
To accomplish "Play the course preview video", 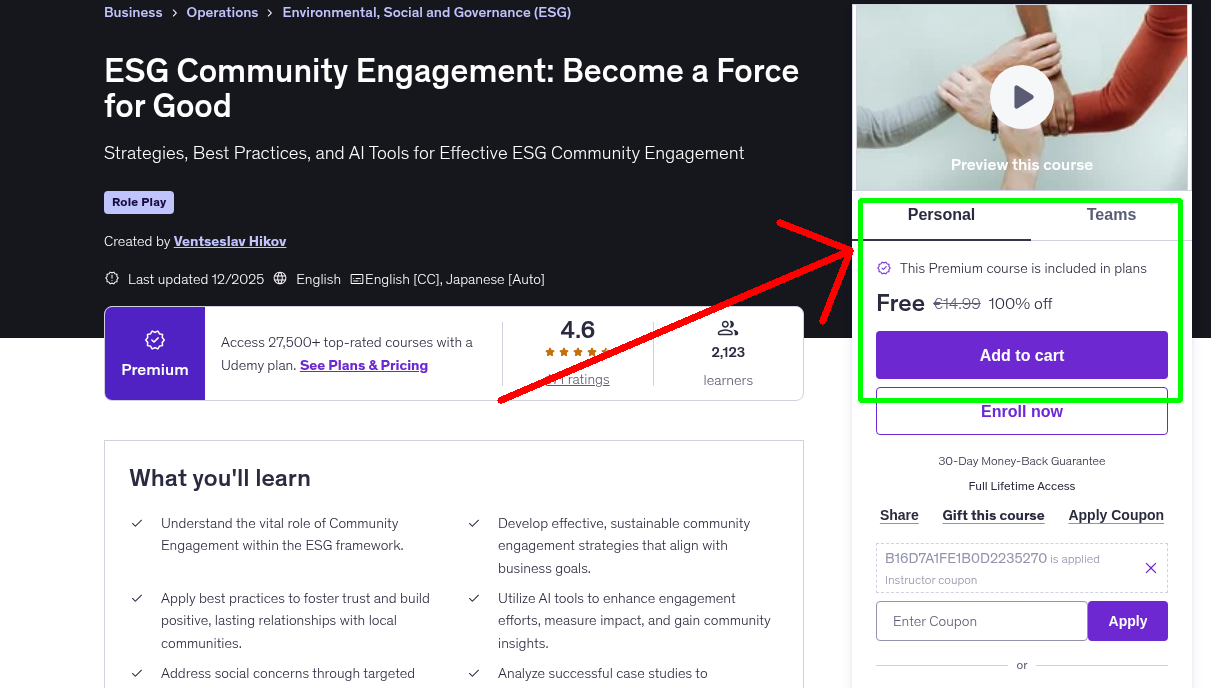I will [1021, 96].
